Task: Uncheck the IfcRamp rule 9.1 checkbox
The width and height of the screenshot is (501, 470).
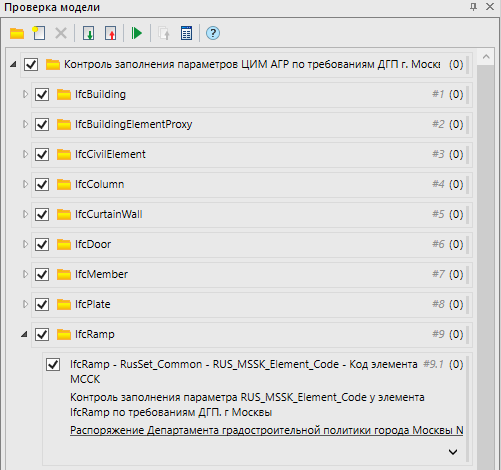Action: [x=53, y=364]
